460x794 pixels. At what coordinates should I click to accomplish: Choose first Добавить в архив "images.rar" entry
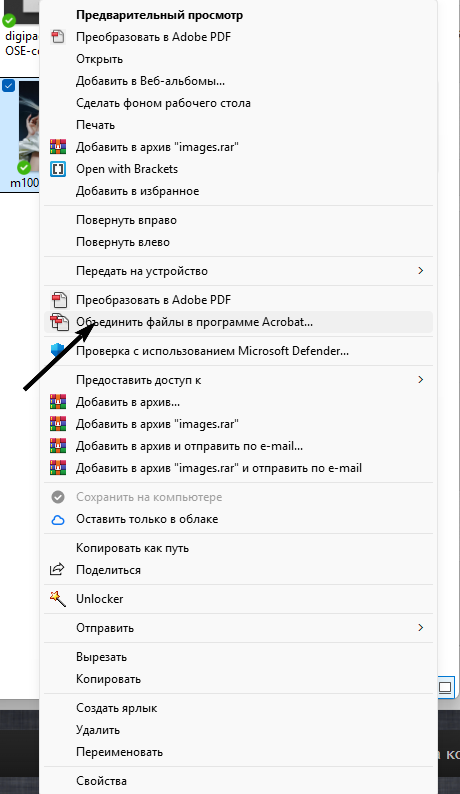239,147
